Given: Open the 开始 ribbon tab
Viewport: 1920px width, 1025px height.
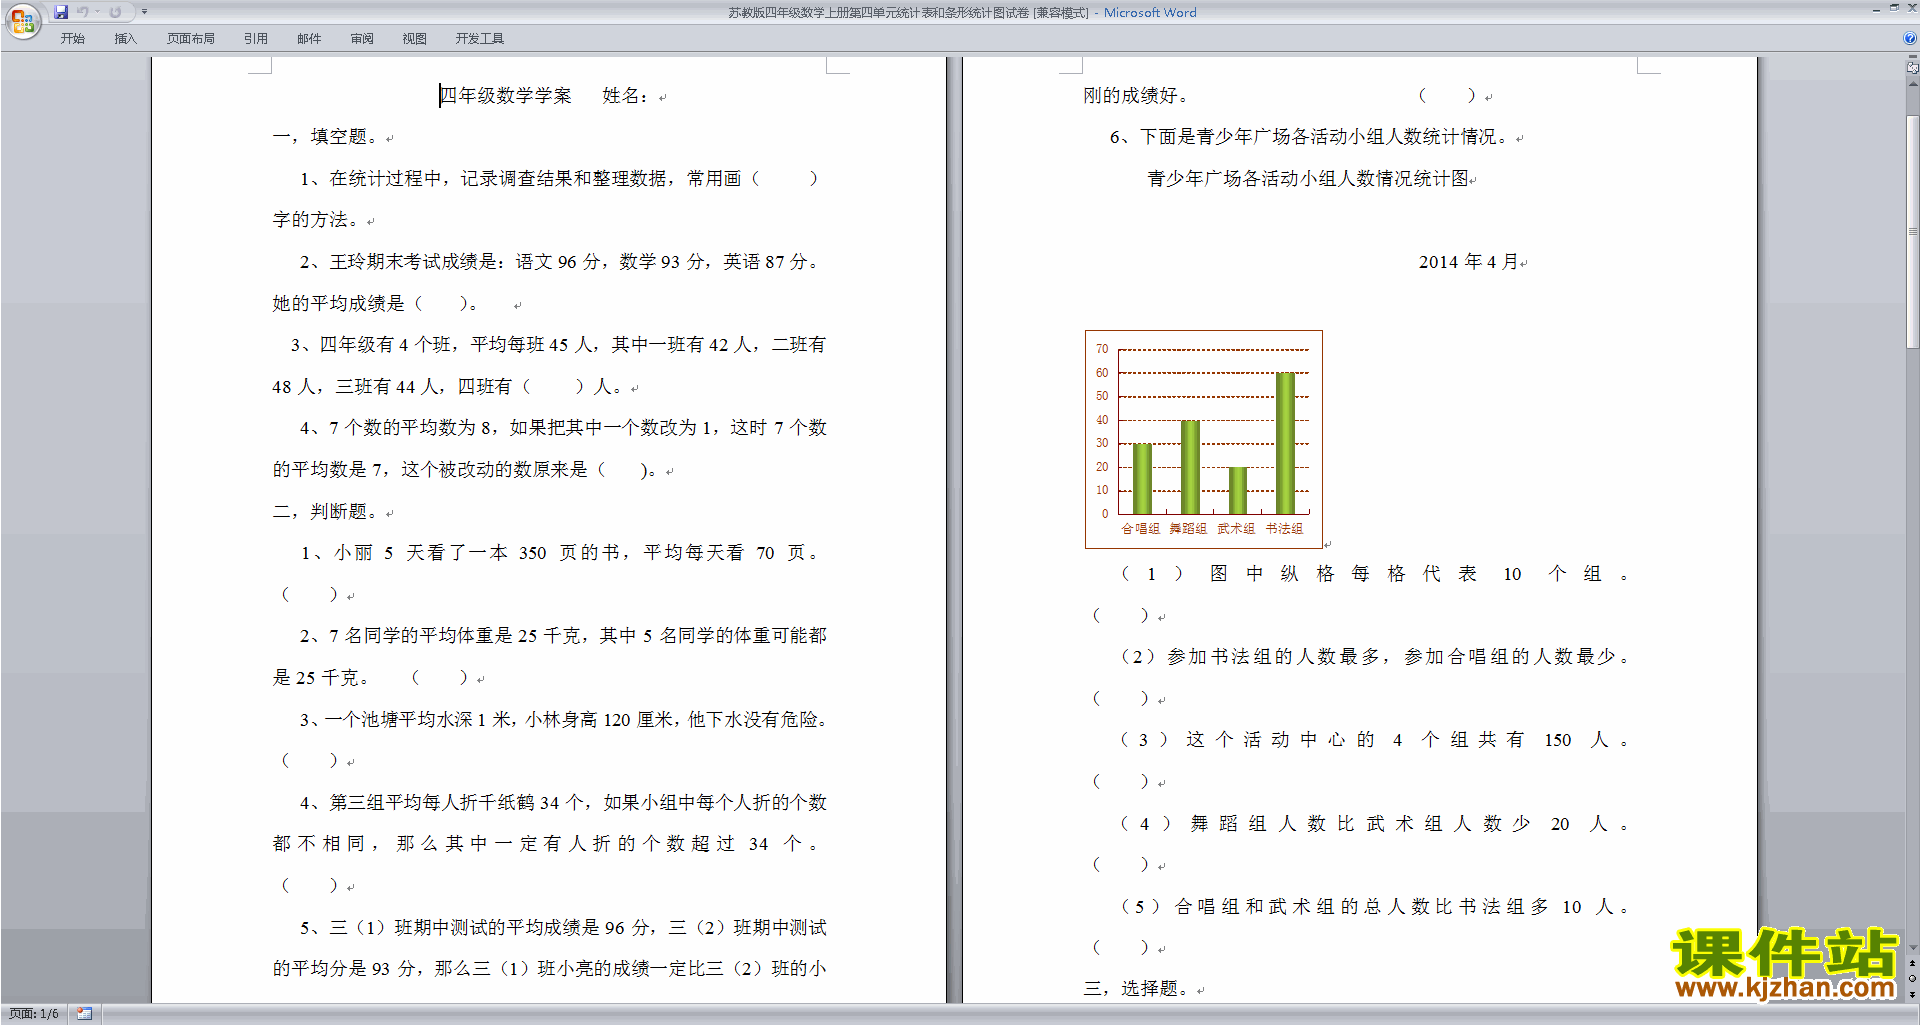Looking at the screenshot, I should tap(73, 39).
